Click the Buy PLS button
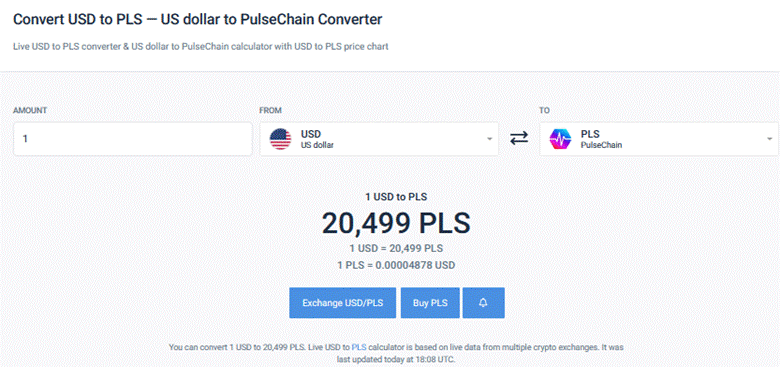Screen dimensions: 780x367 (x=430, y=303)
